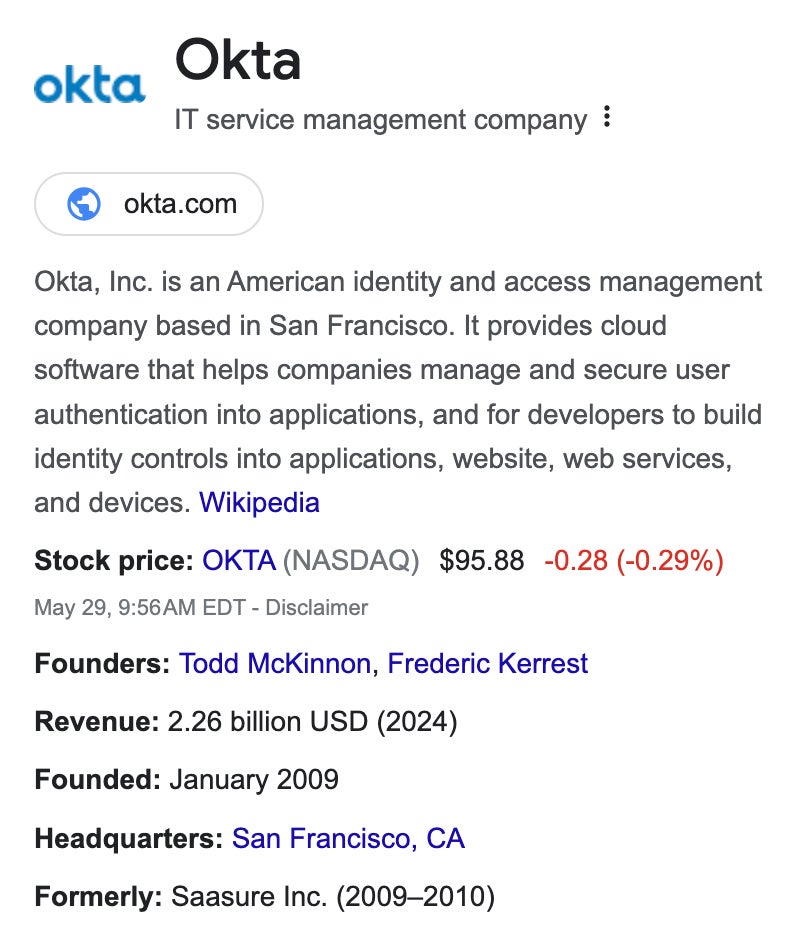Image resolution: width=802 pixels, height=948 pixels.
Task: Click the San Francisco, CA headquarters link
Action: coord(348,838)
